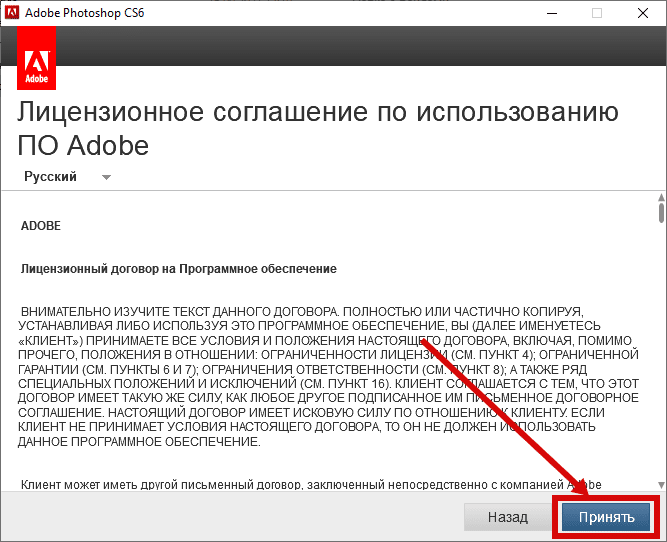The height and width of the screenshot is (542, 667).
Task: Open the Русский language dropdown
Action: 67,177
